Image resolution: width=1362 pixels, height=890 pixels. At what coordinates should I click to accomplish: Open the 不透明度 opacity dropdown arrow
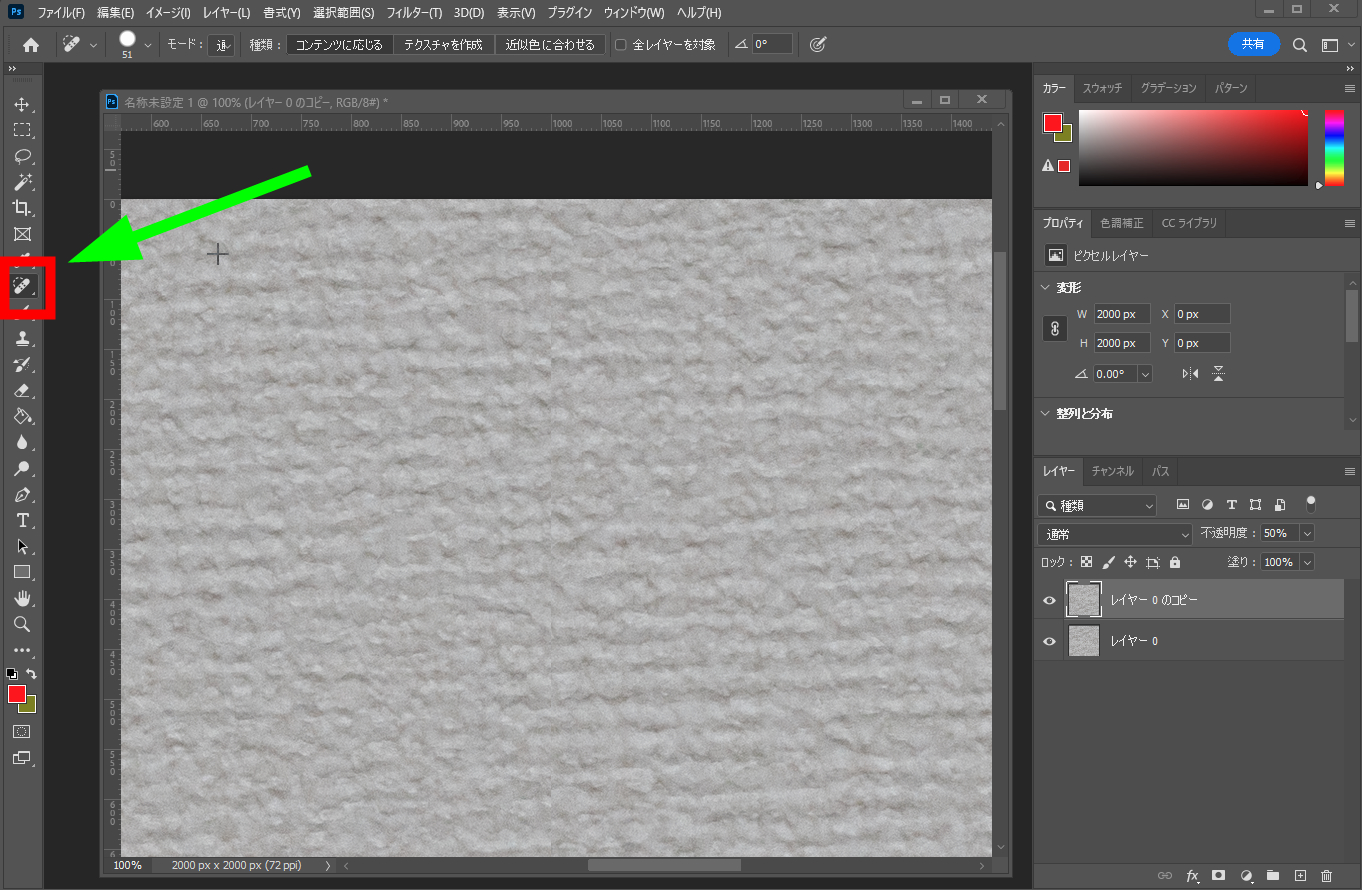[x=1306, y=534]
